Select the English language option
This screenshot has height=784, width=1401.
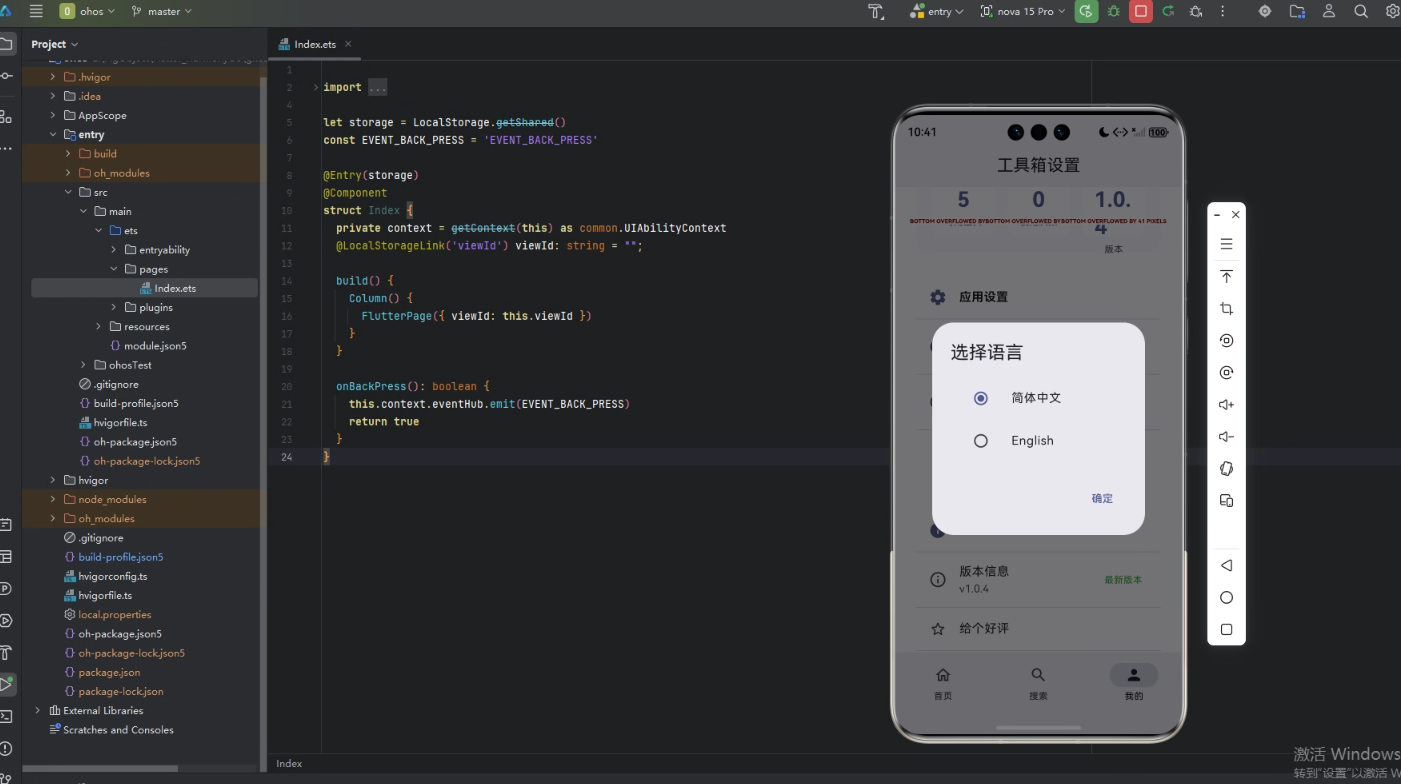pyautogui.click(x=981, y=440)
